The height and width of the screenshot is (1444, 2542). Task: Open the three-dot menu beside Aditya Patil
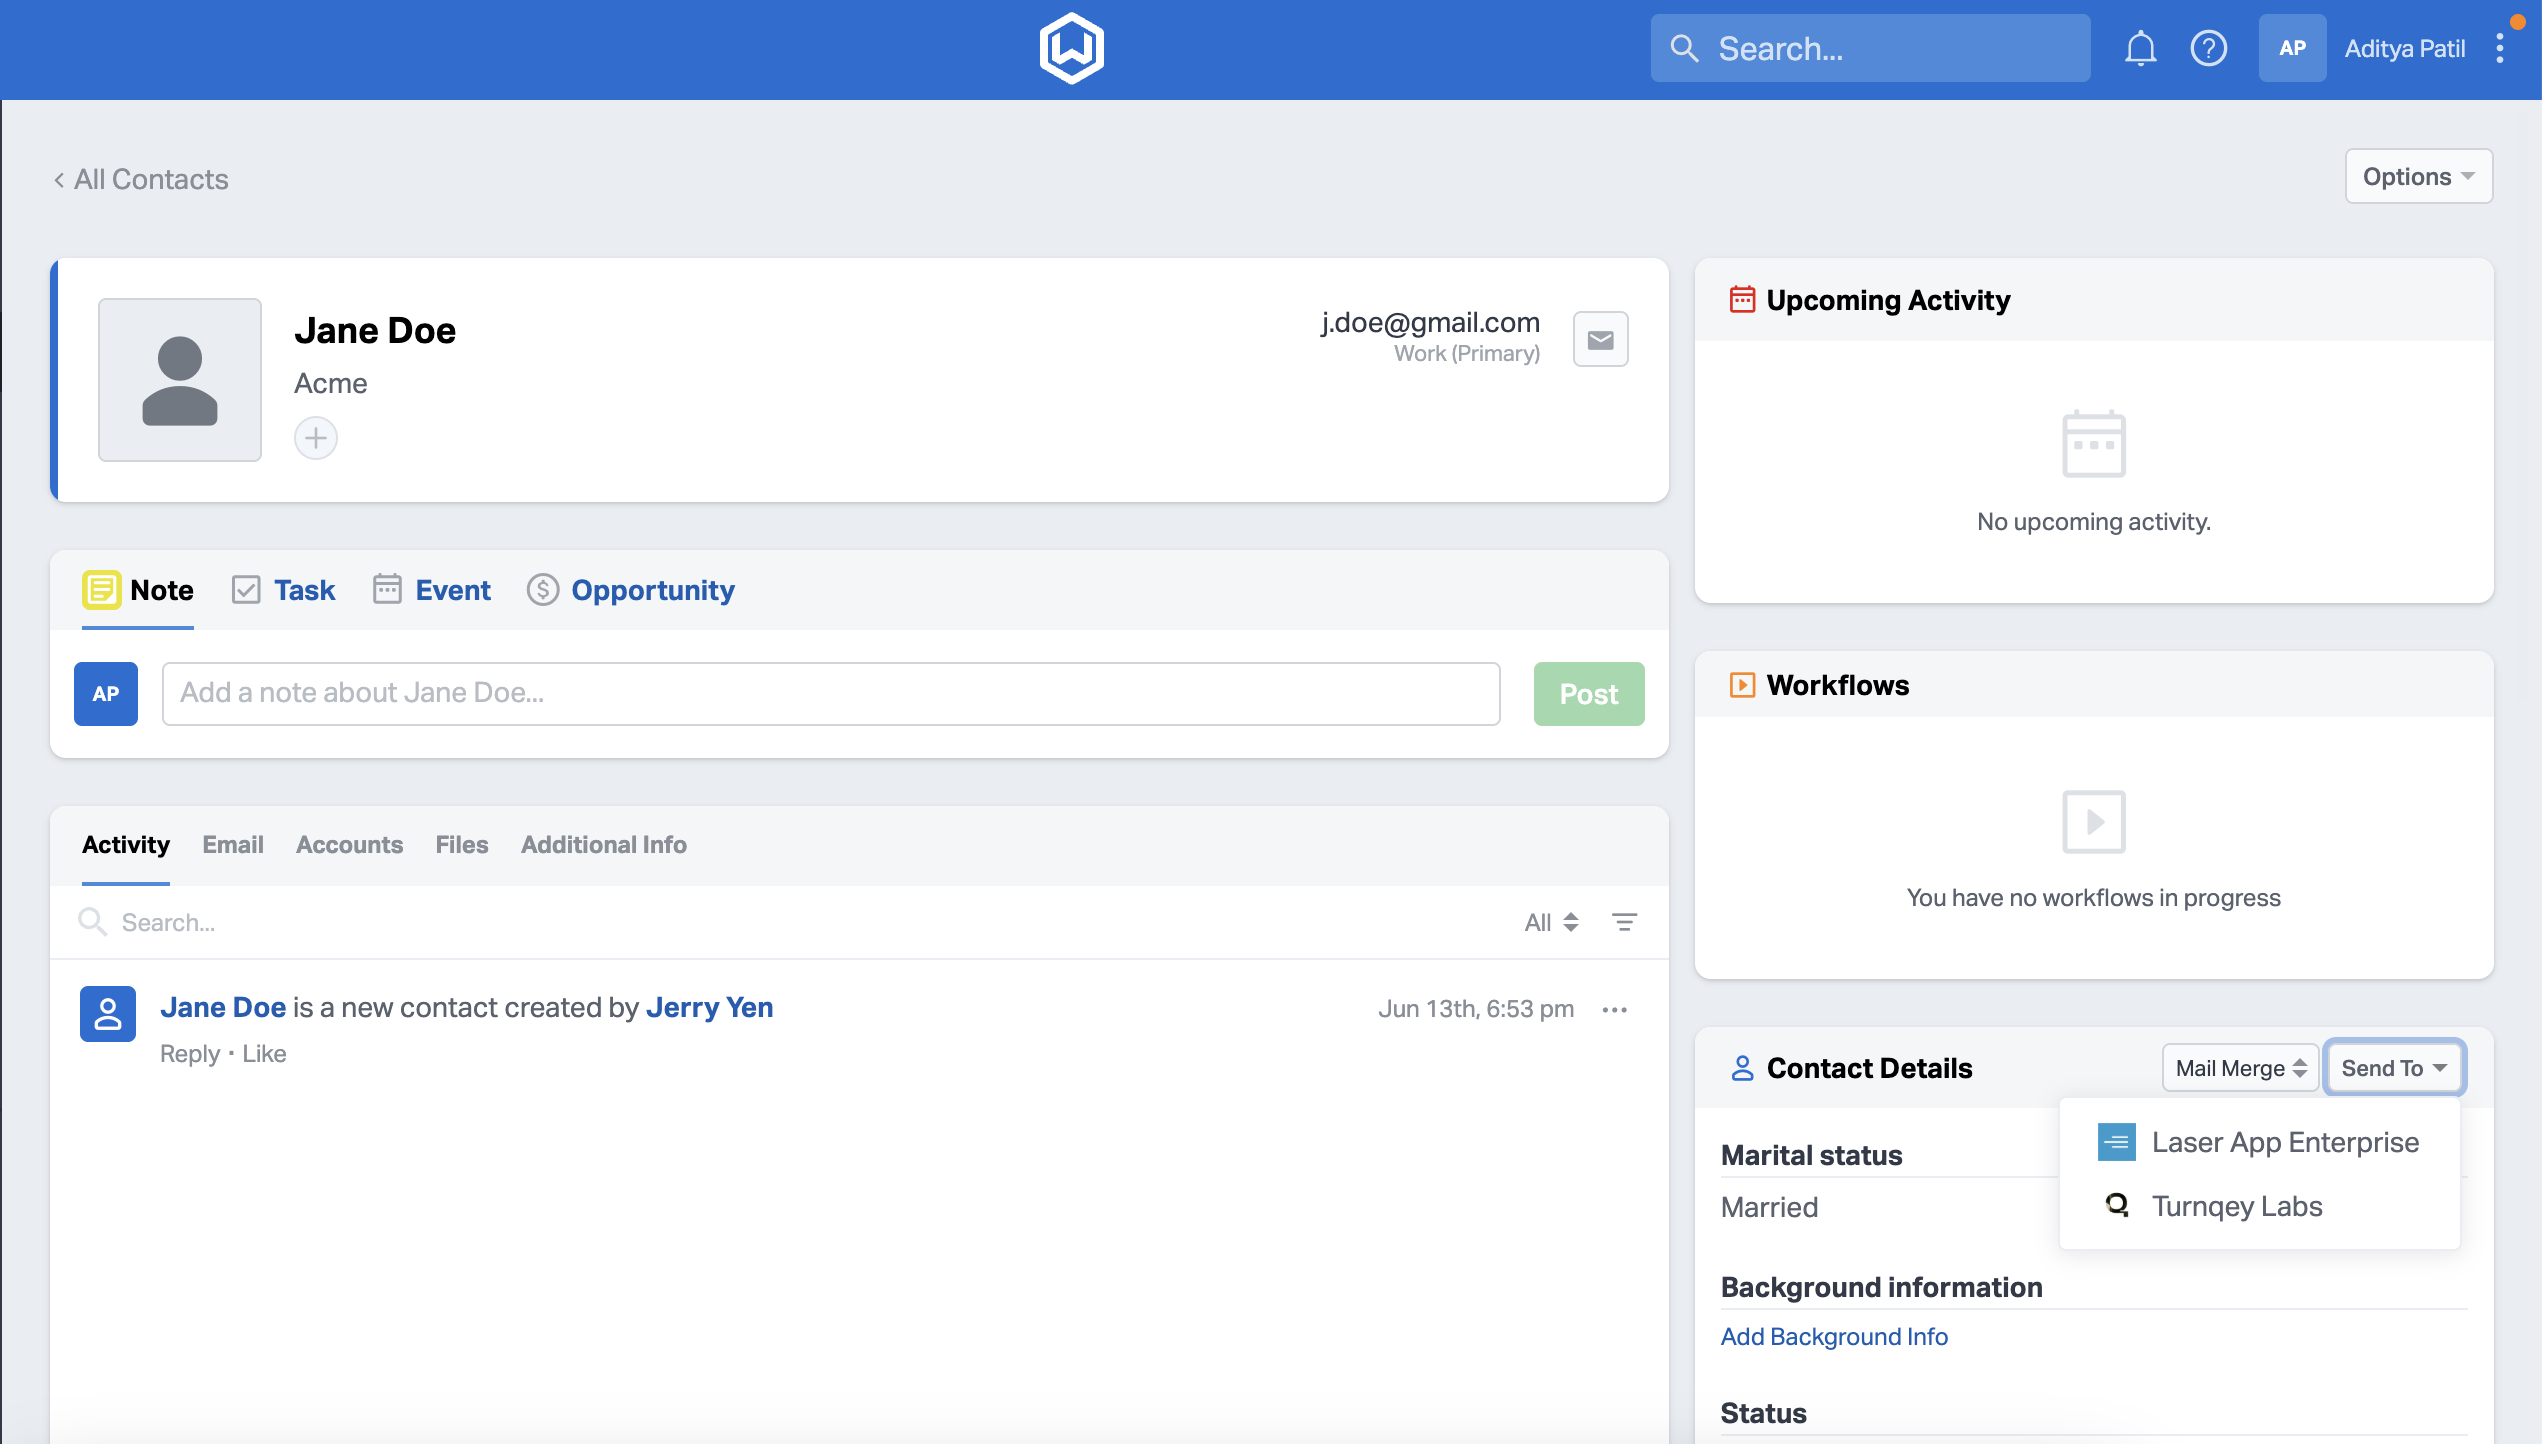pyautogui.click(x=2500, y=48)
